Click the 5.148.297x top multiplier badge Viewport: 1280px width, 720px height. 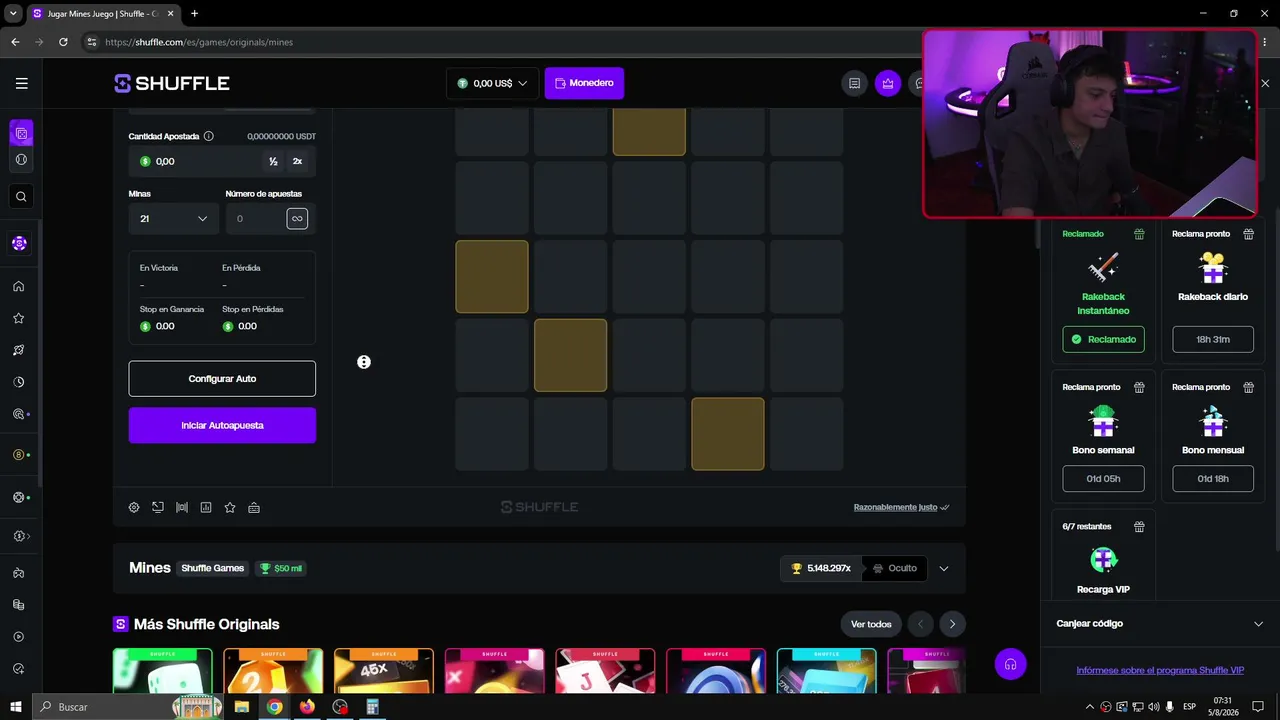click(x=821, y=569)
